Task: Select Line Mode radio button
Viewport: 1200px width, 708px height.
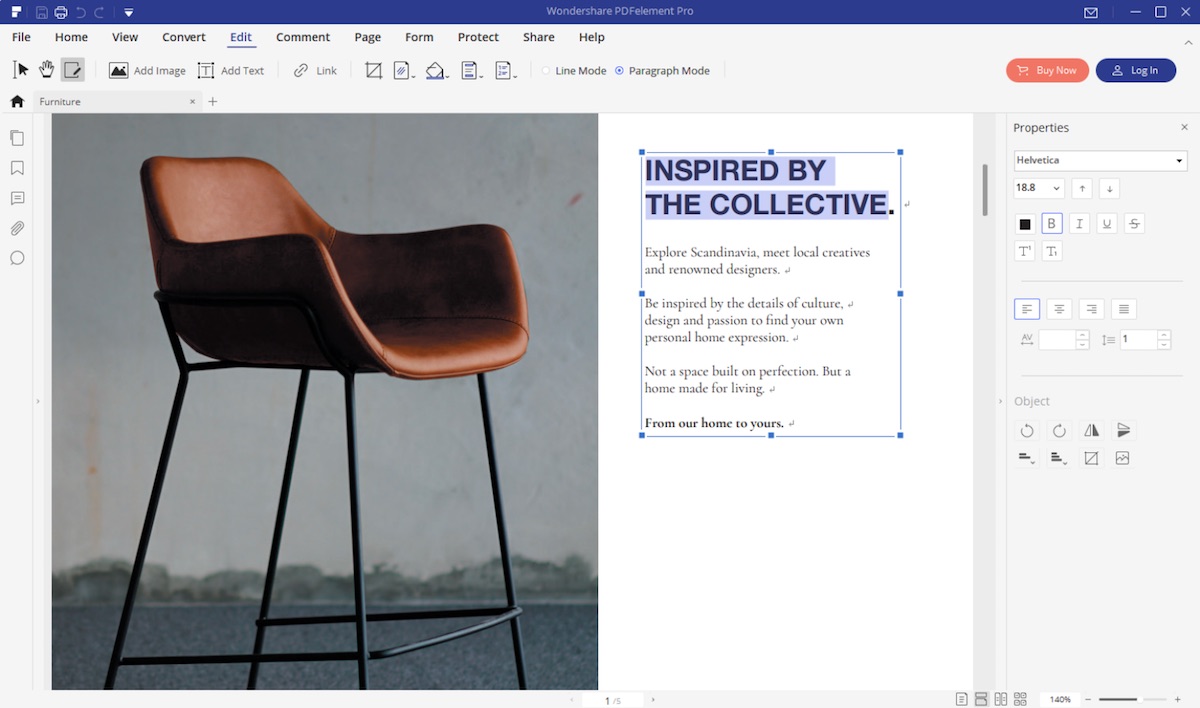Action: click(546, 71)
